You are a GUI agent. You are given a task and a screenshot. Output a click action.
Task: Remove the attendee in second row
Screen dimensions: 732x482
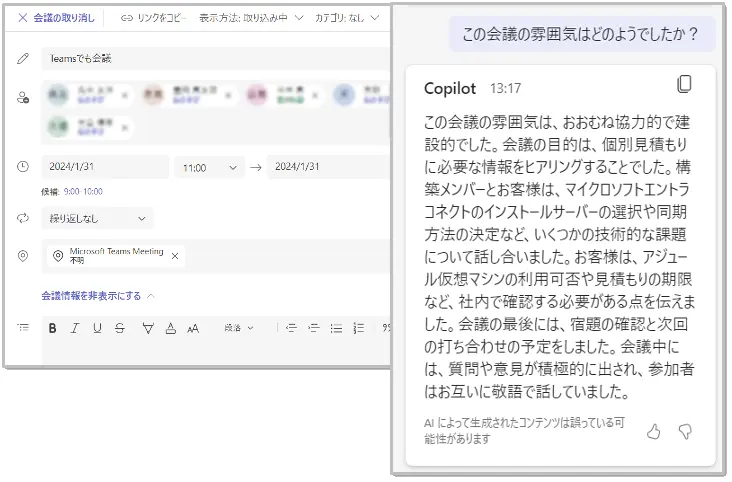click(x=125, y=127)
